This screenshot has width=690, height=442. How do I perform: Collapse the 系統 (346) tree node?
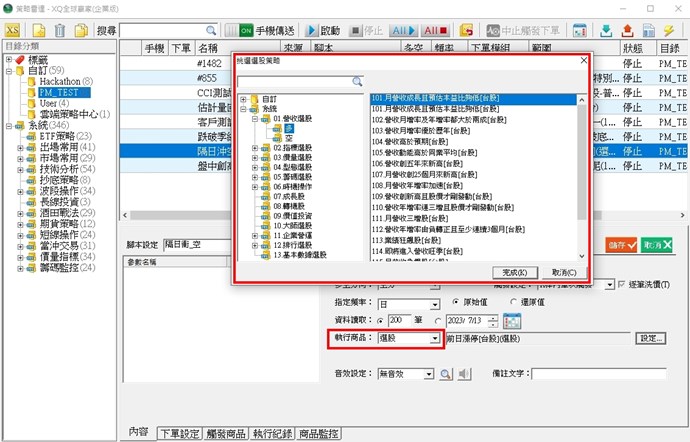tap(9, 126)
